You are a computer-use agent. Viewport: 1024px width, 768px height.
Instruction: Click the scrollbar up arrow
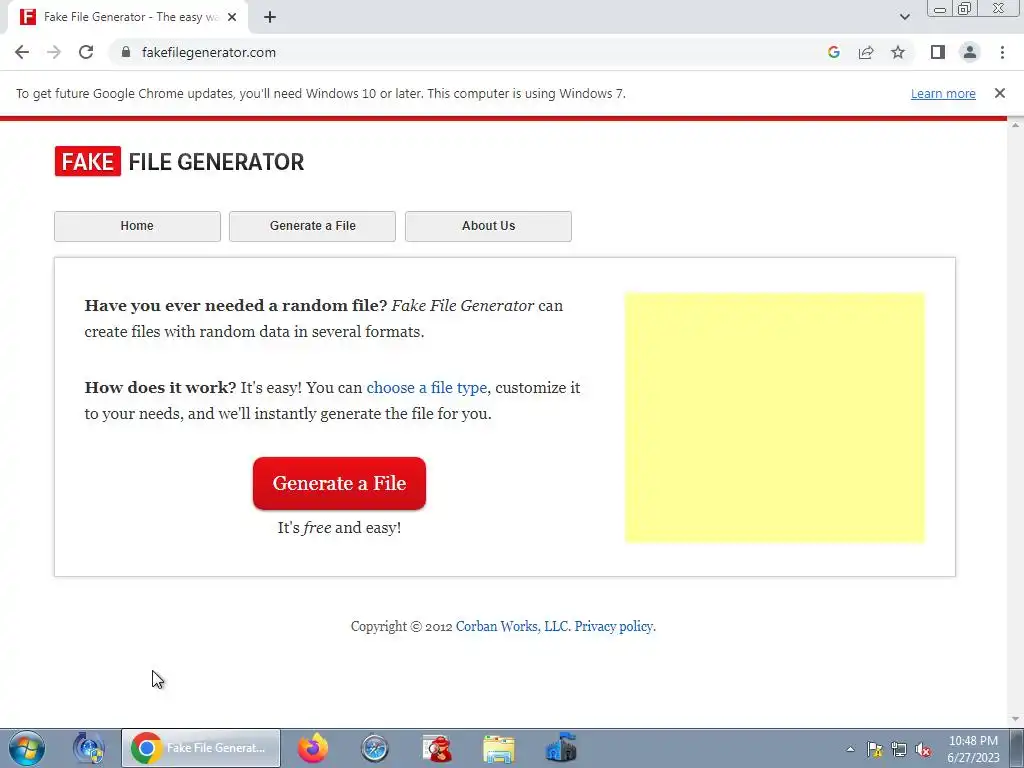[1016, 124]
